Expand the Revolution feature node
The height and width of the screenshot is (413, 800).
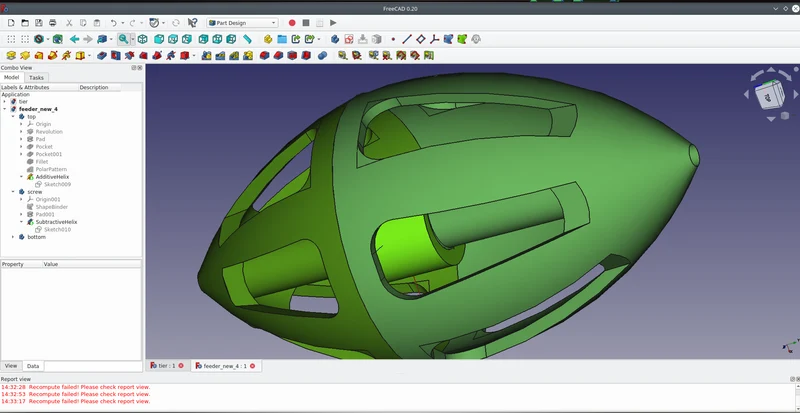21,132
